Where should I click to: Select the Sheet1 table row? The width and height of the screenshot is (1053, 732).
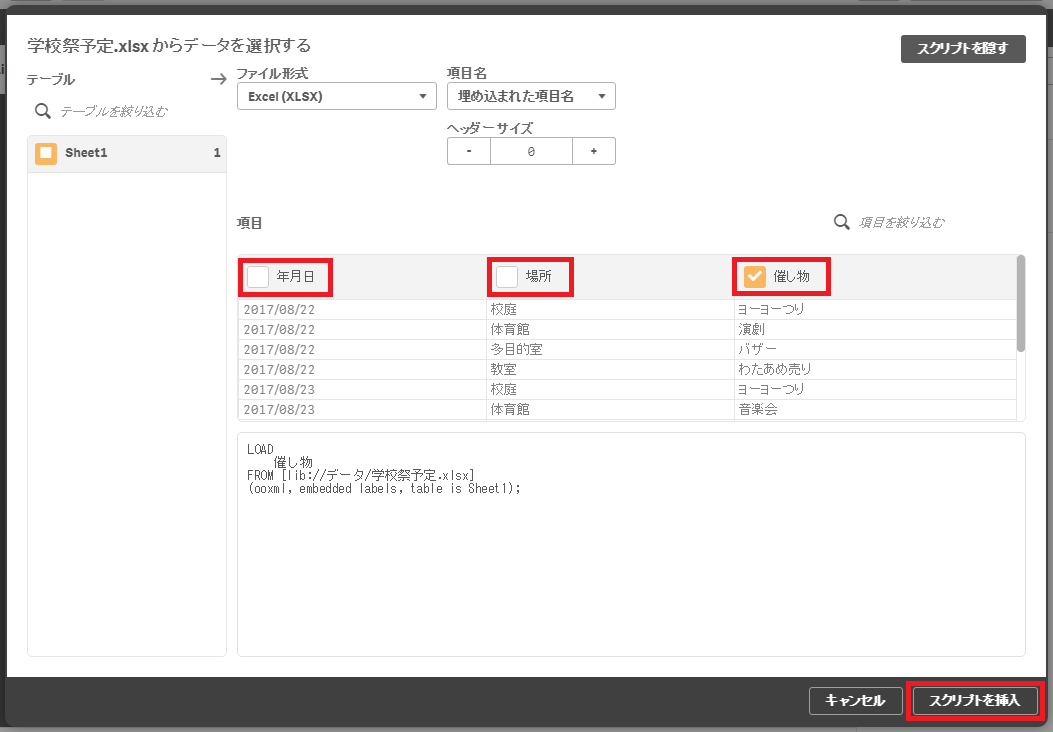(x=127, y=153)
